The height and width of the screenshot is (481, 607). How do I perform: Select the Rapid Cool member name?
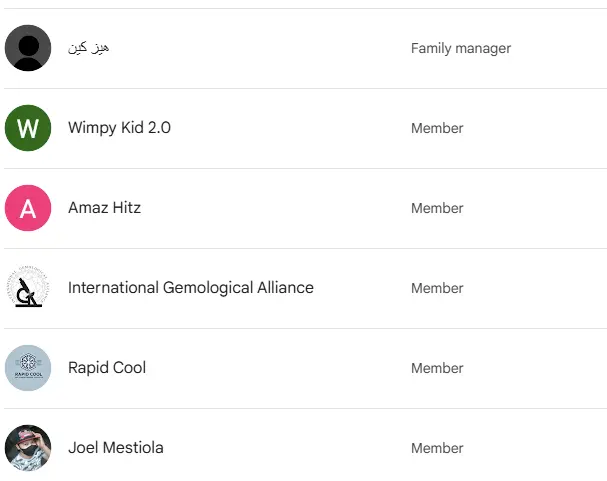[107, 368]
